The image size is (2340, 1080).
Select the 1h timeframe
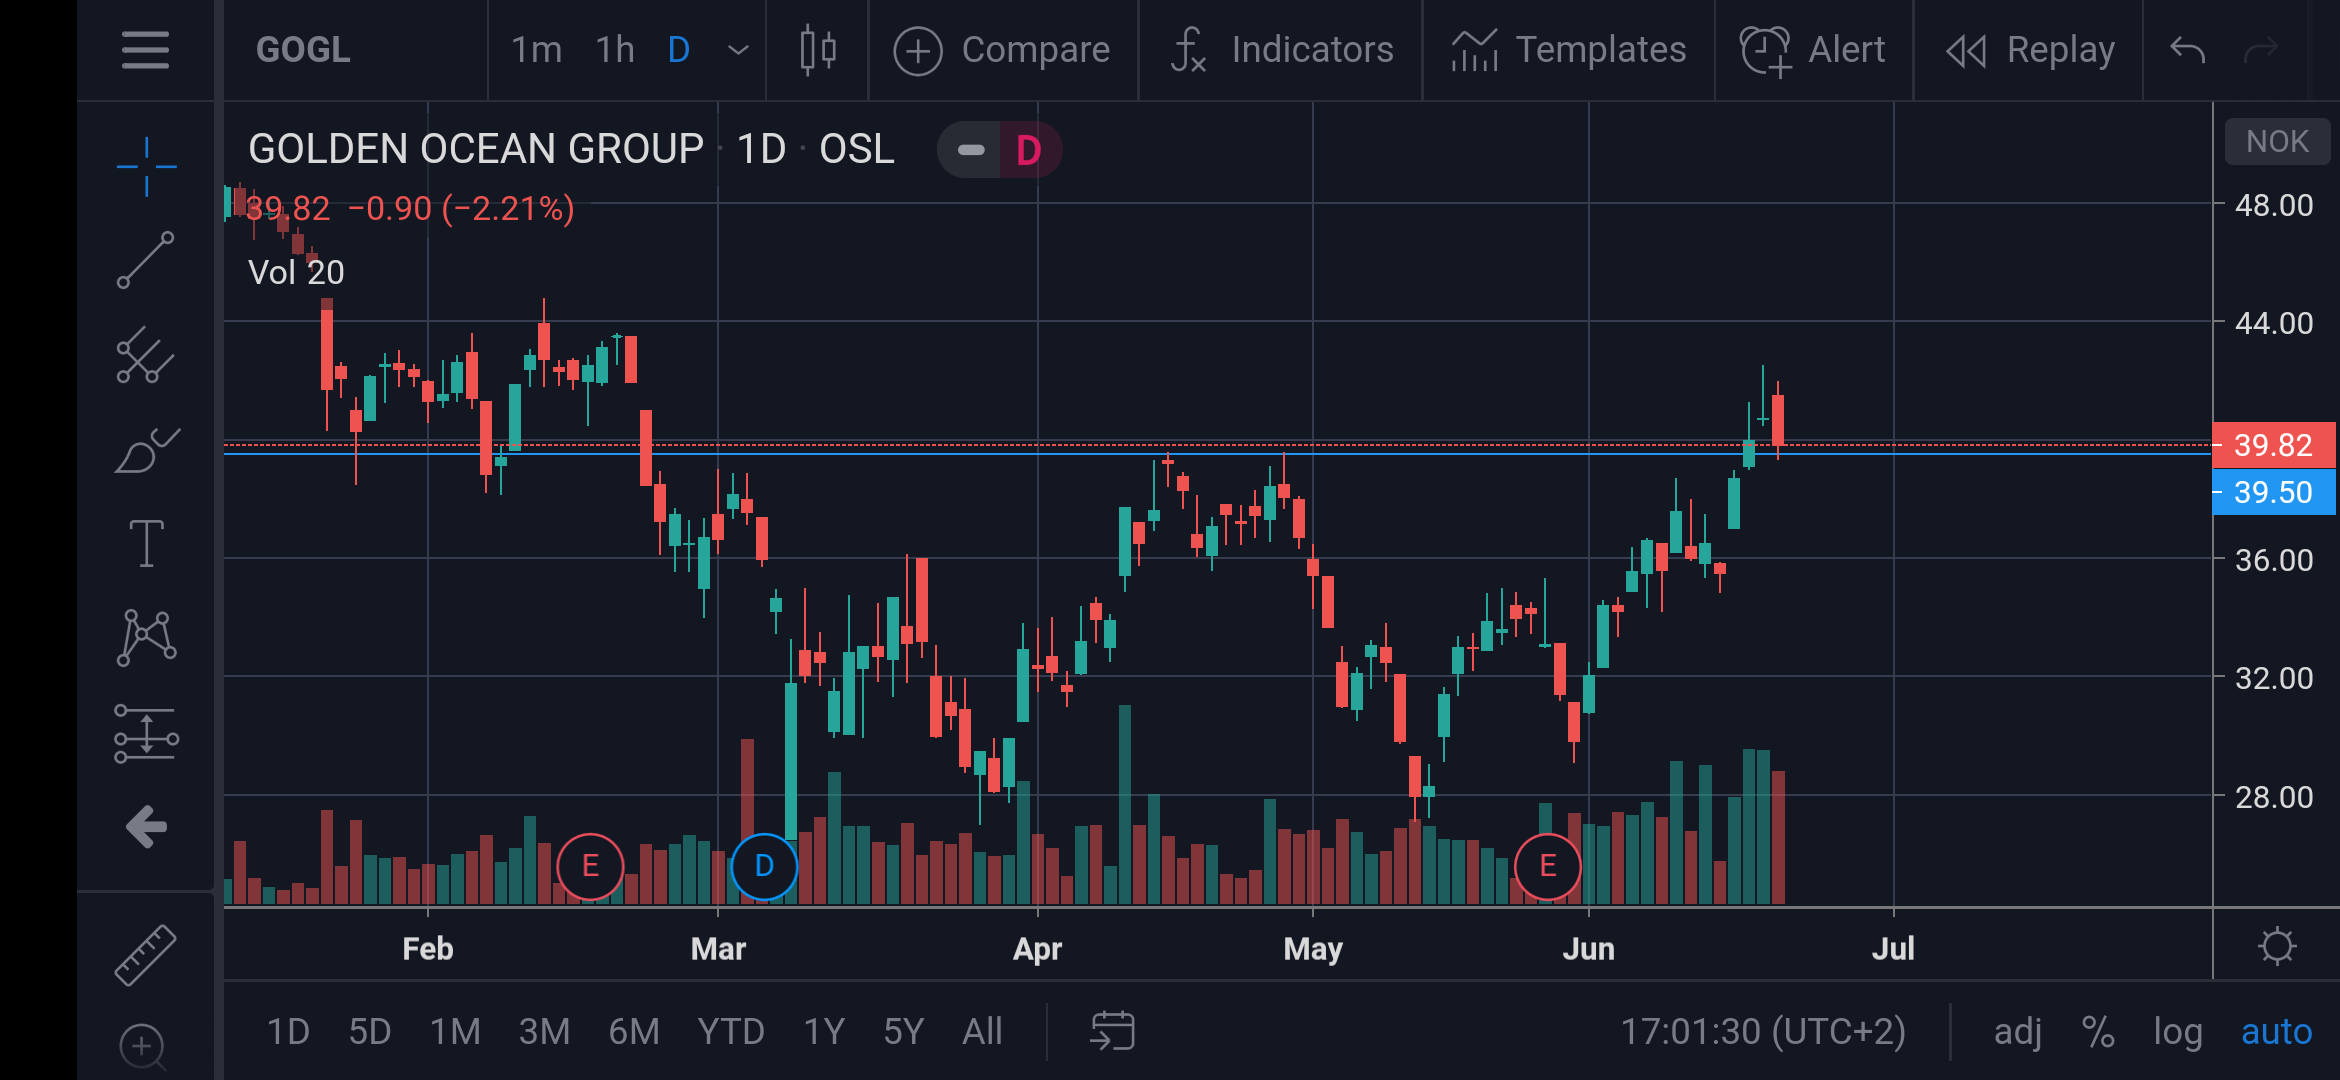click(615, 50)
